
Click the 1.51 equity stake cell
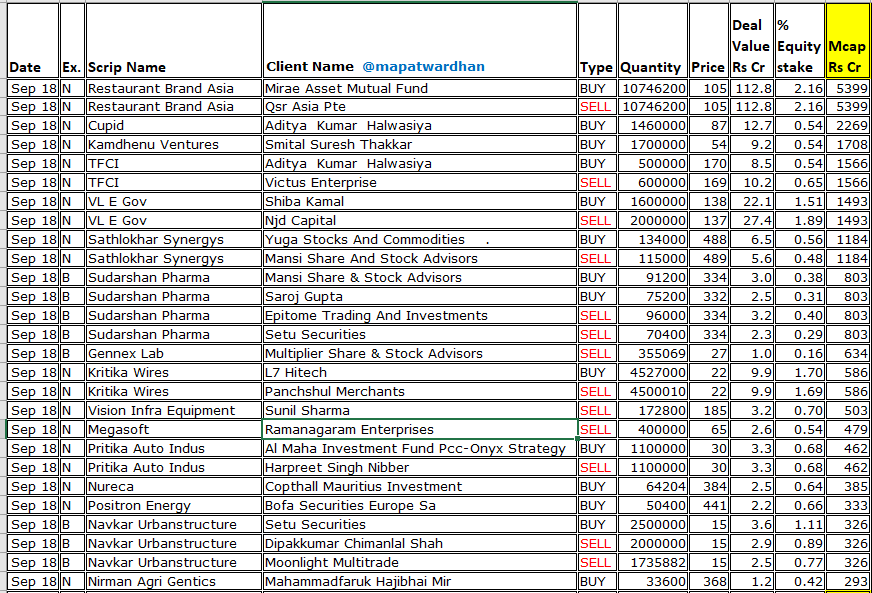coord(800,202)
